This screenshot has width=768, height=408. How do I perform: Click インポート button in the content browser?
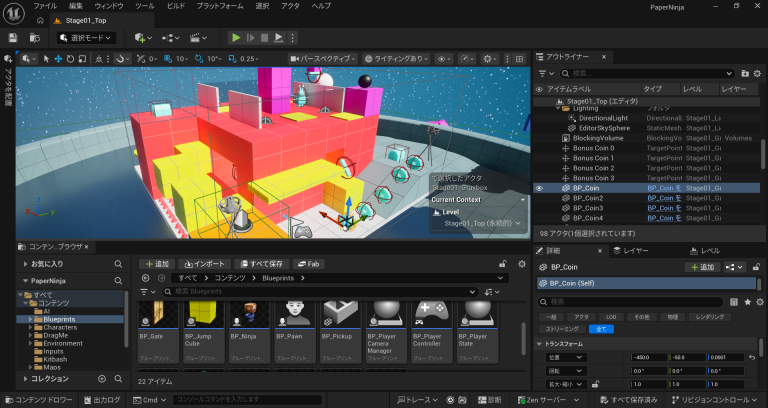[x=204, y=264]
